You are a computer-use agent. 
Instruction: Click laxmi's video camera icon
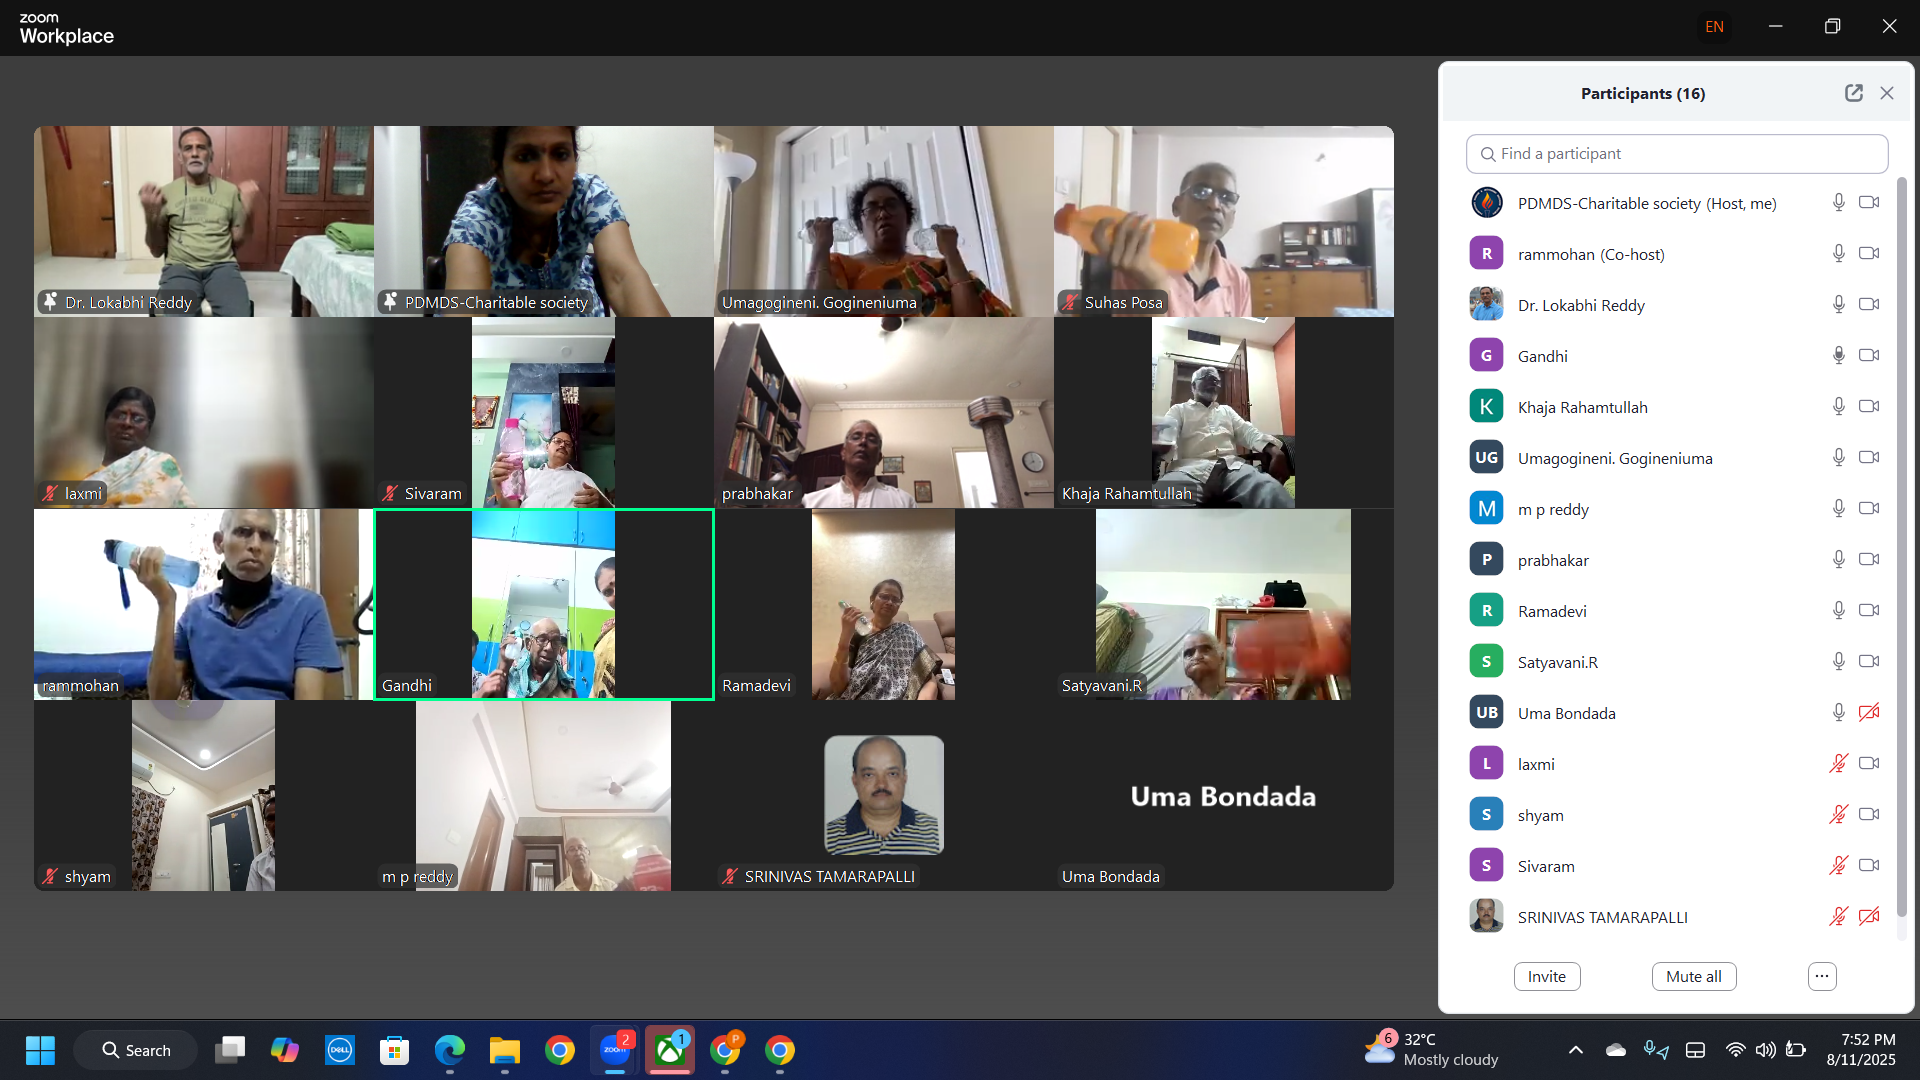point(1869,764)
